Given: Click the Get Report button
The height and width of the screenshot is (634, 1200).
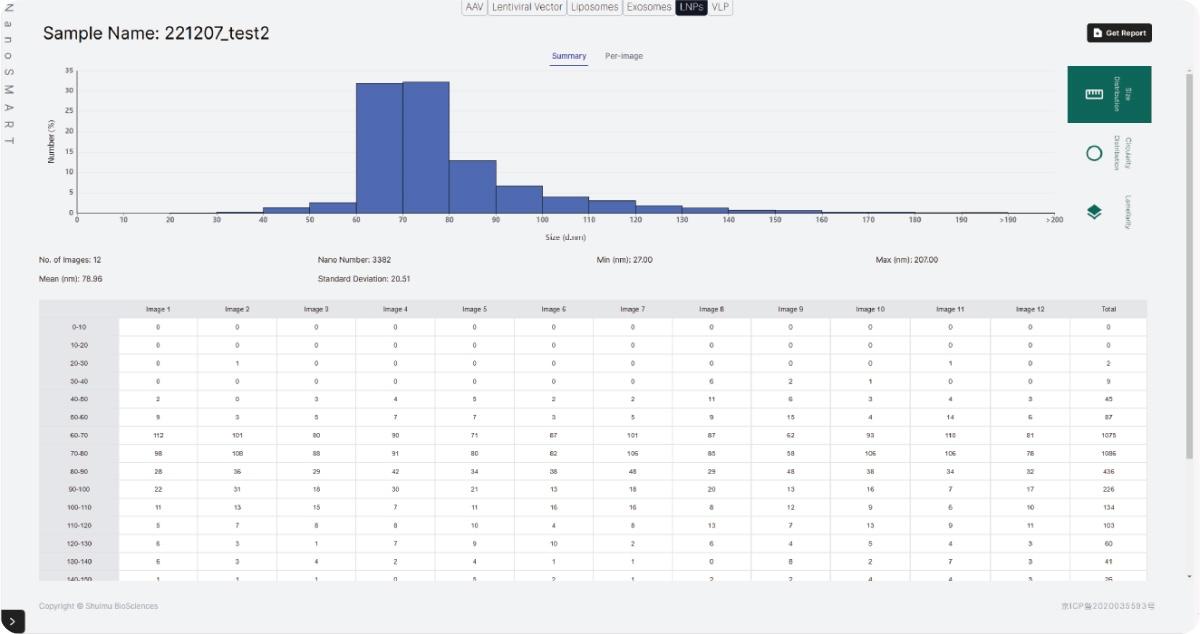Looking at the screenshot, I should tap(1119, 33).
